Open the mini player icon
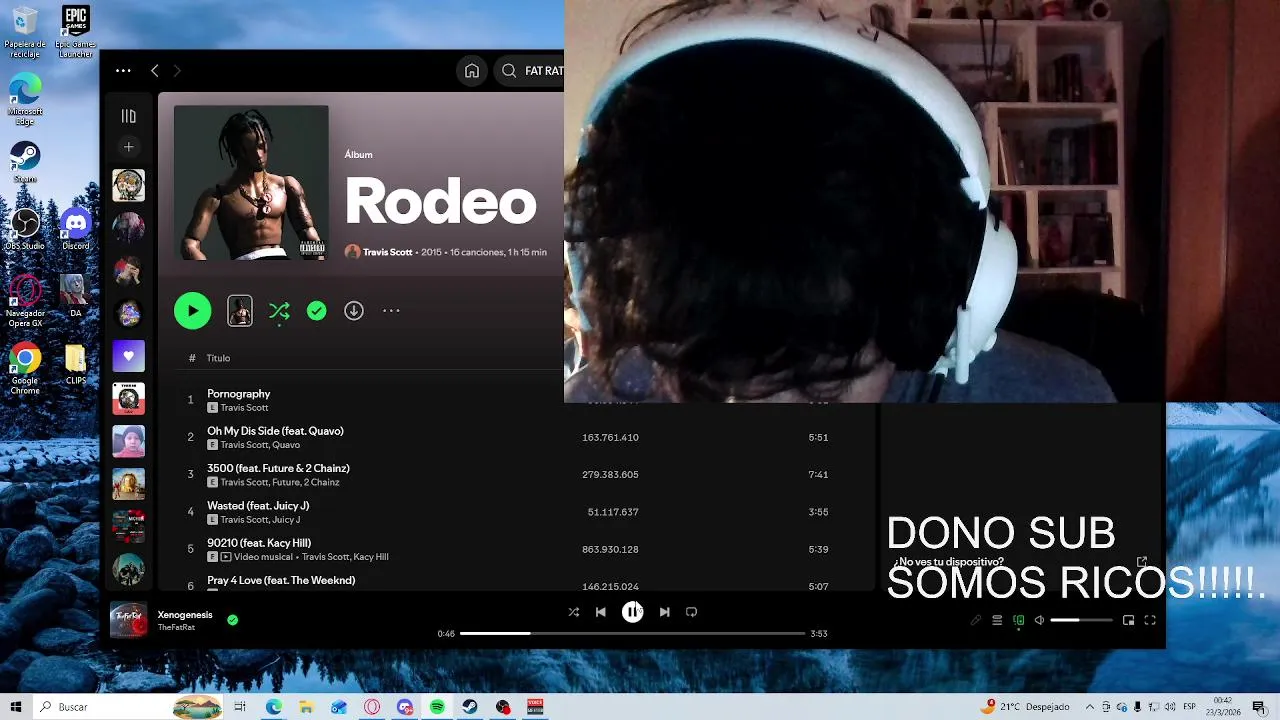The image size is (1280, 720). 1128,620
